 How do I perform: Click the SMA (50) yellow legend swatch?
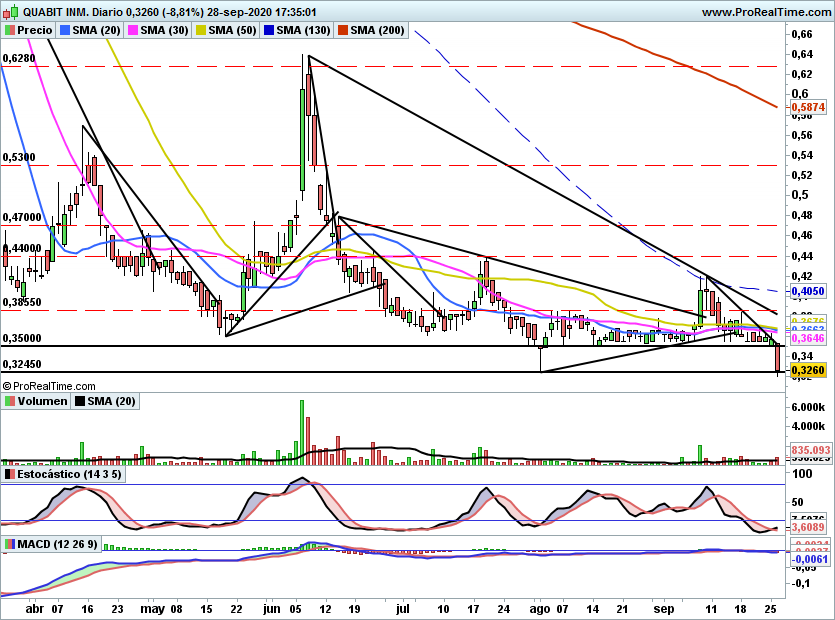tap(201, 30)
